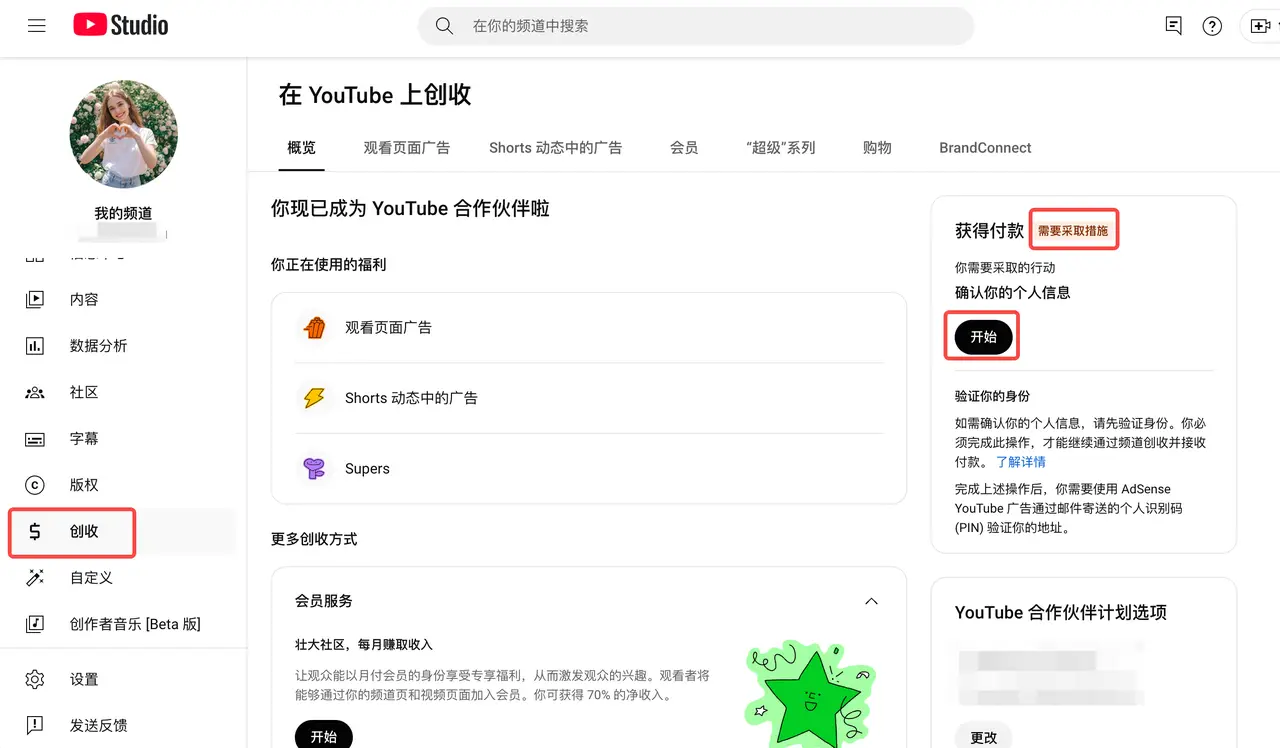Click the 更多创收方式 heading
1280x748 pixels.
[x=314, y=539]
